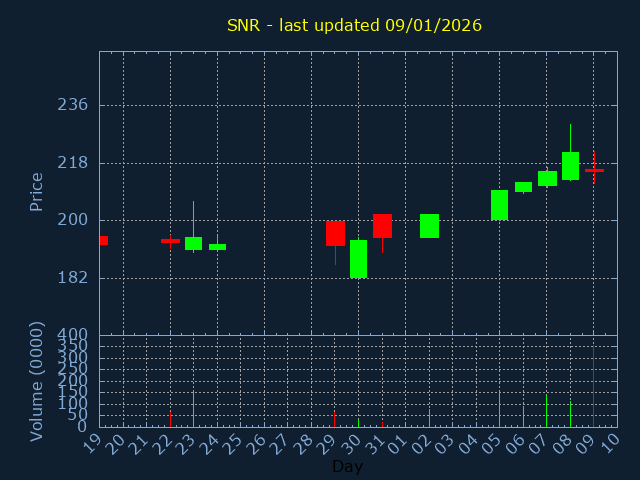The image size is (640, 480).
Task: Click the Day x-axis title
Action: 347,467
